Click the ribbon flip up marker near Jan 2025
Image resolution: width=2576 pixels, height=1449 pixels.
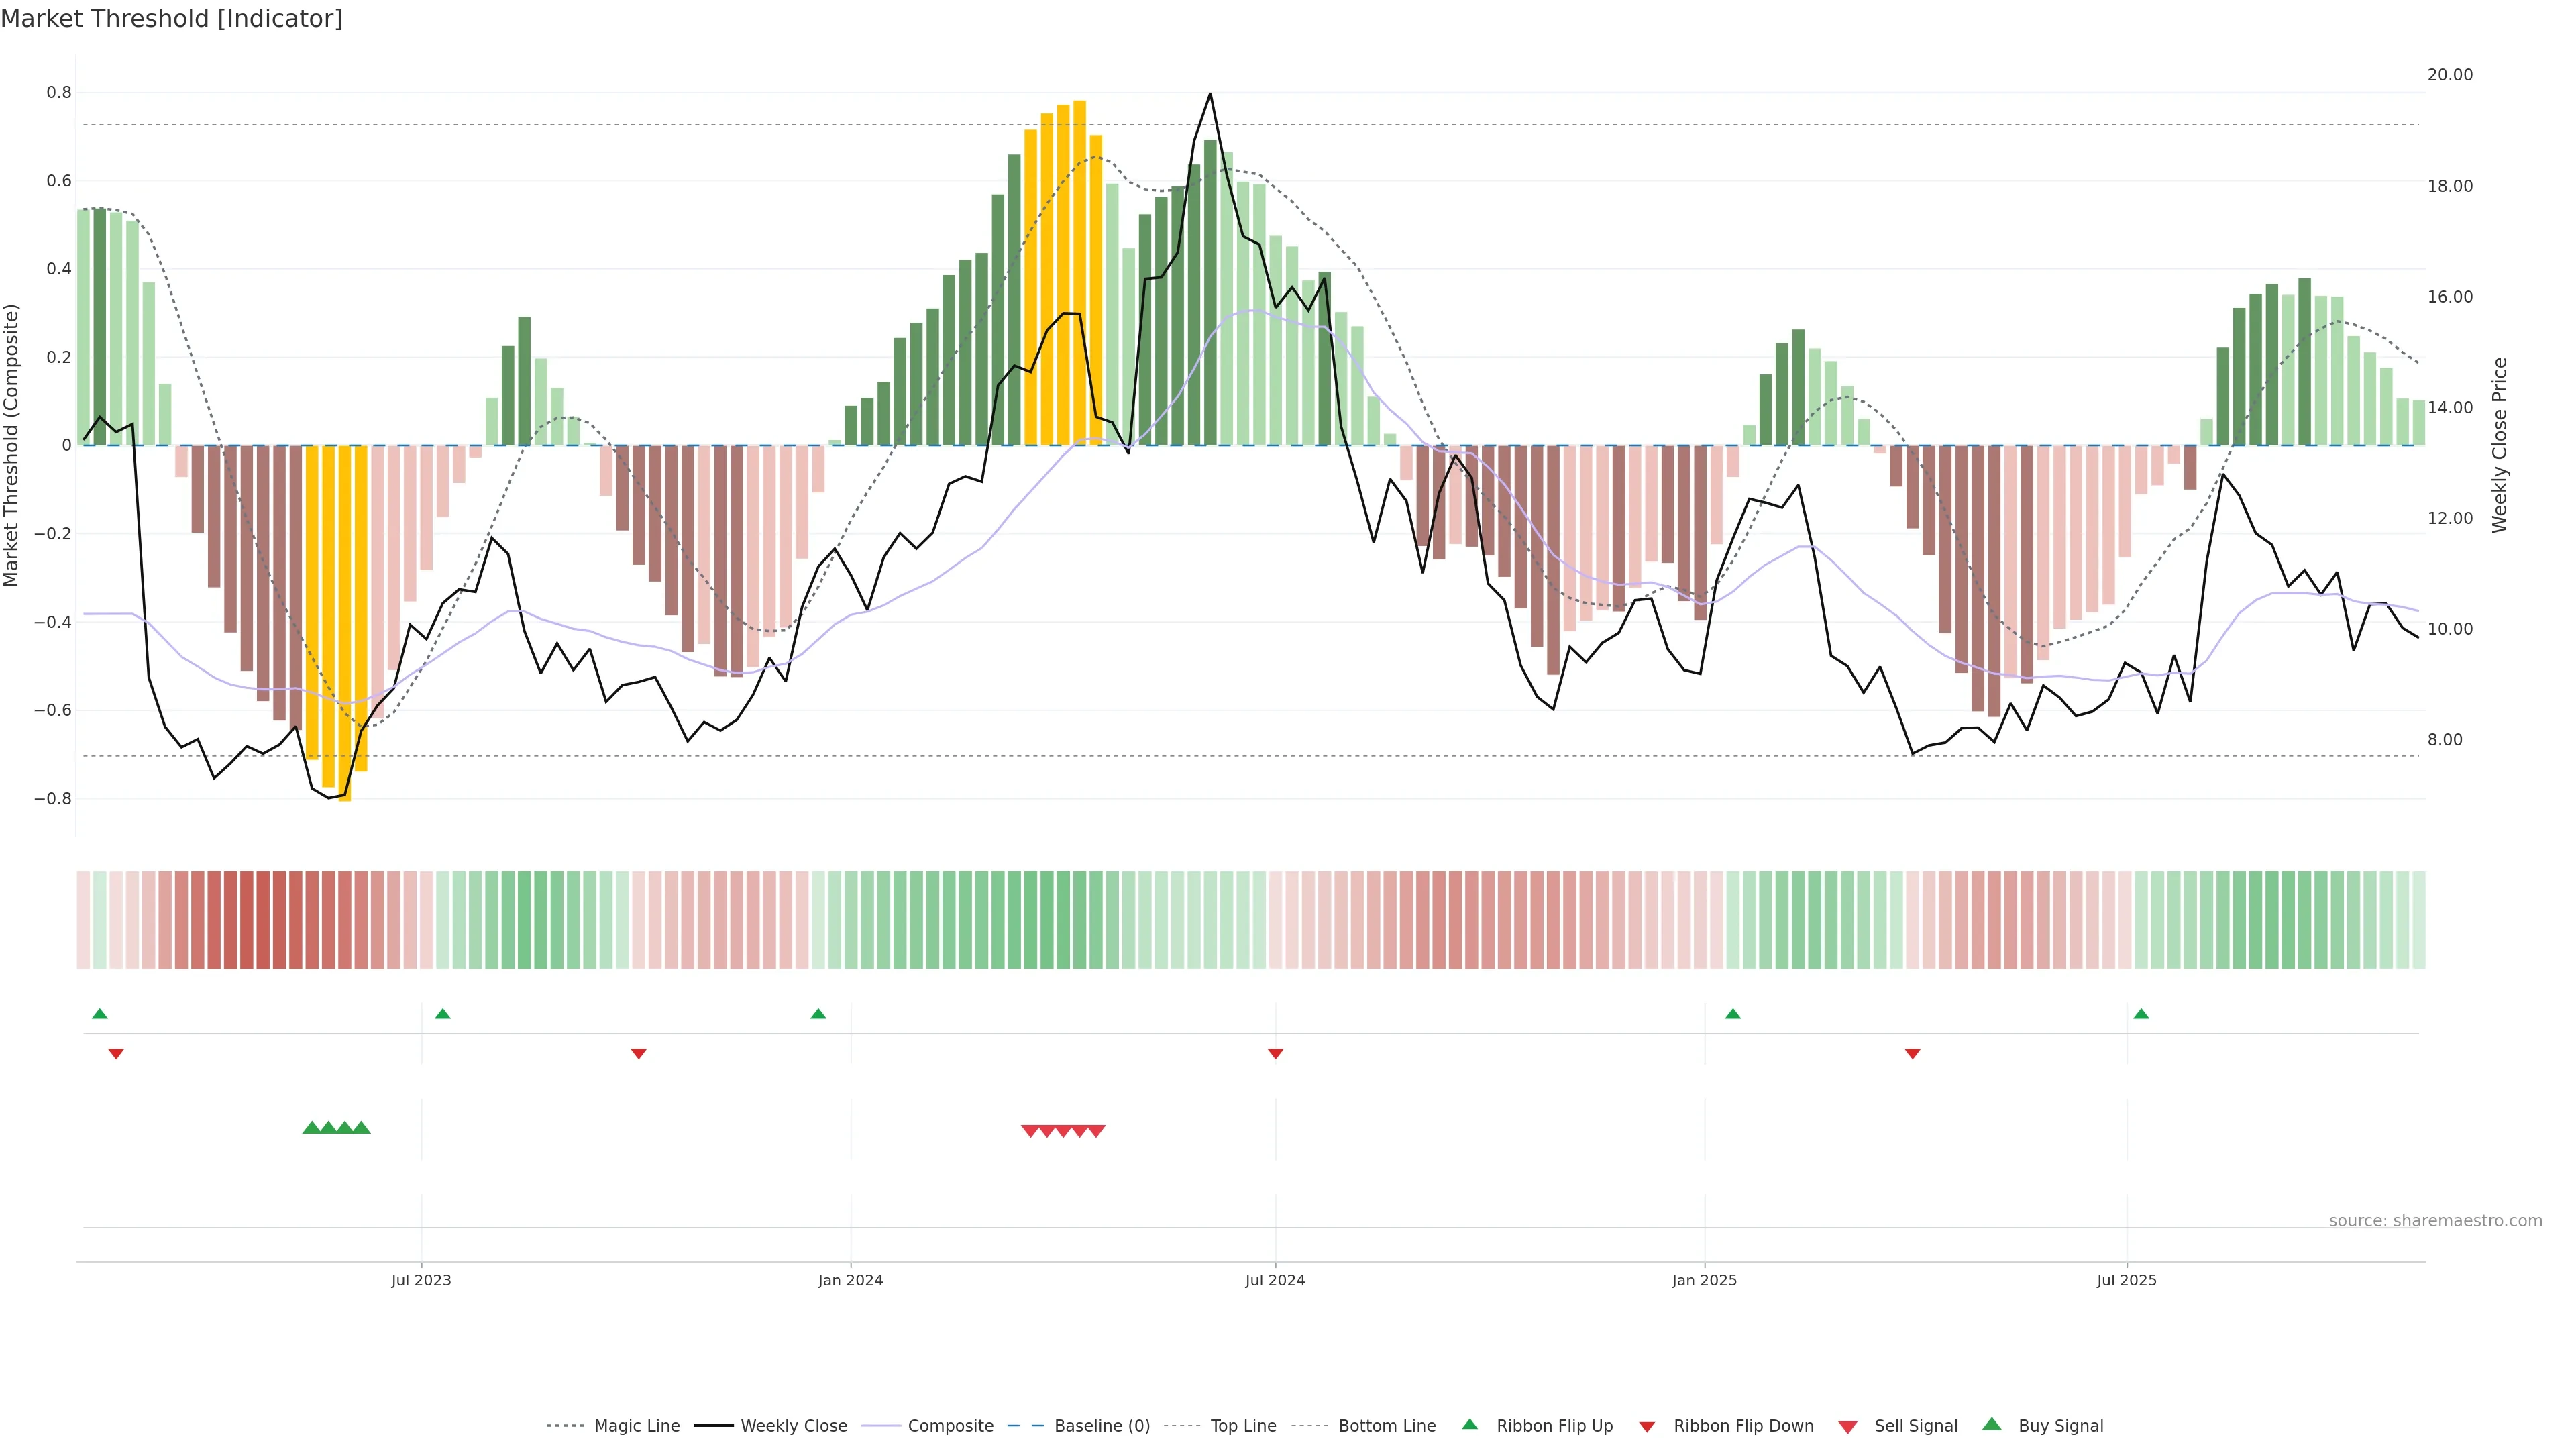pos(1733,1014)
